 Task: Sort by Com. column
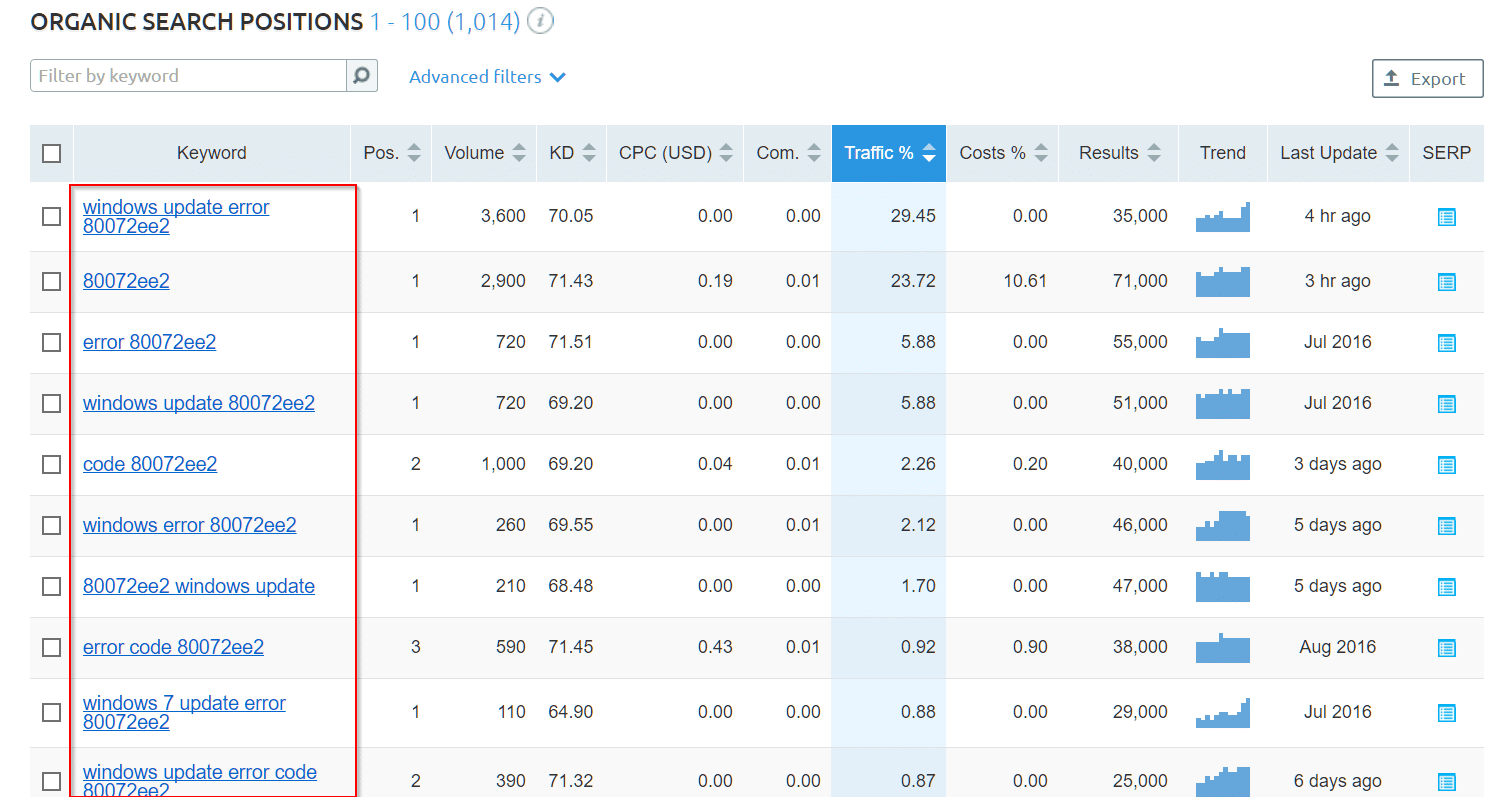[x=788, y=153]
